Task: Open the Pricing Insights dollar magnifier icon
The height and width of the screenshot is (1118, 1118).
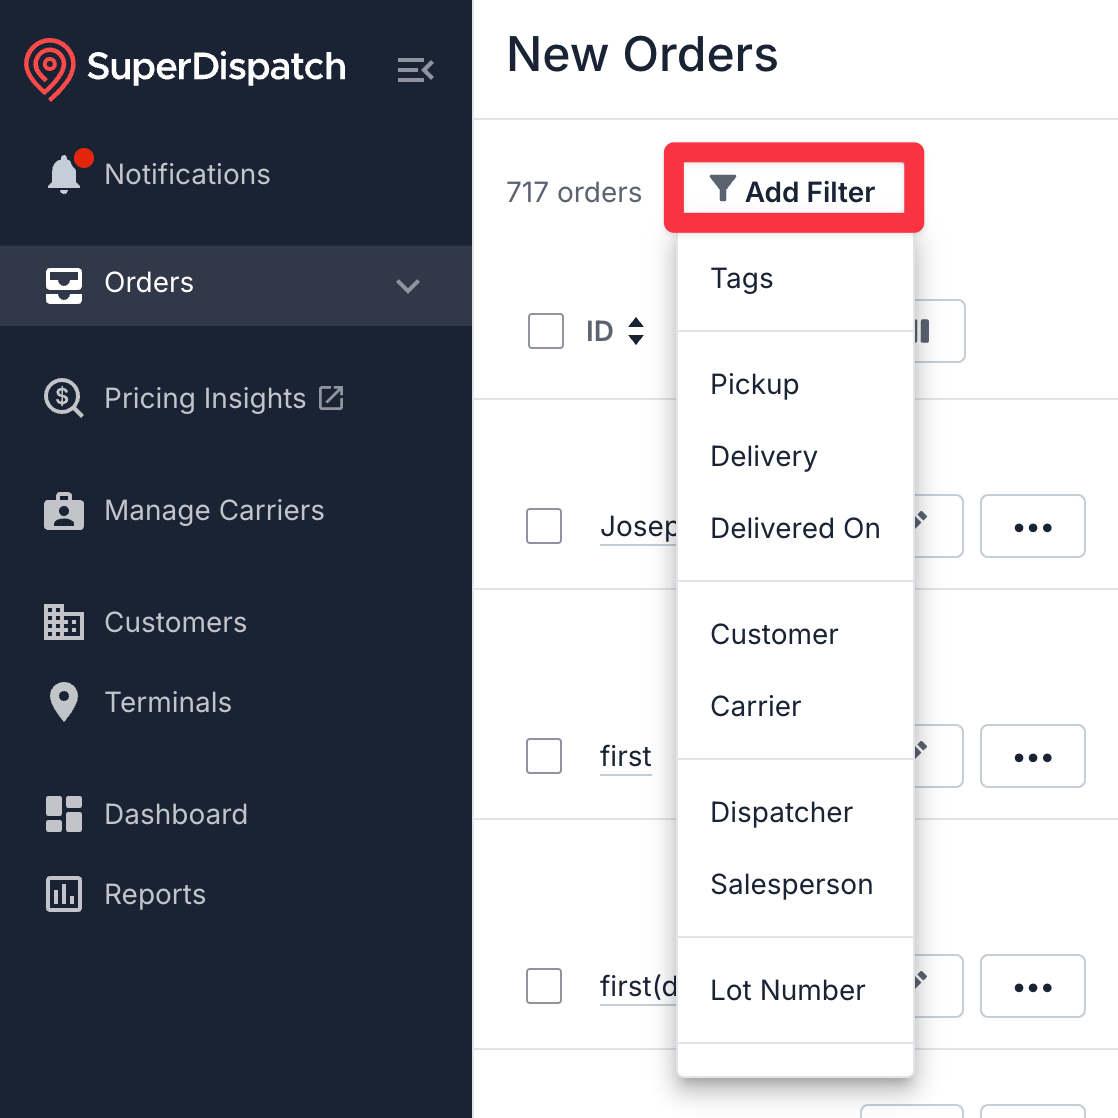Action: coord(63,398)
